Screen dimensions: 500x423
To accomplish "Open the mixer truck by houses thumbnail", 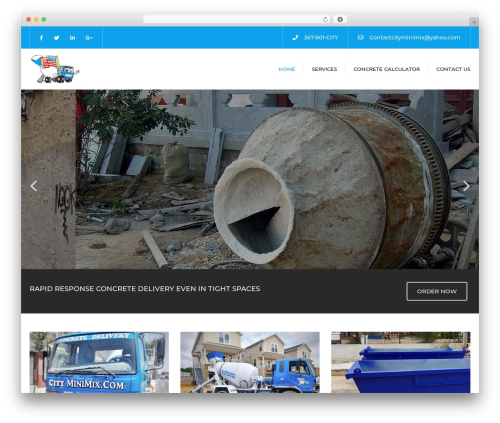I will (250, 362).
